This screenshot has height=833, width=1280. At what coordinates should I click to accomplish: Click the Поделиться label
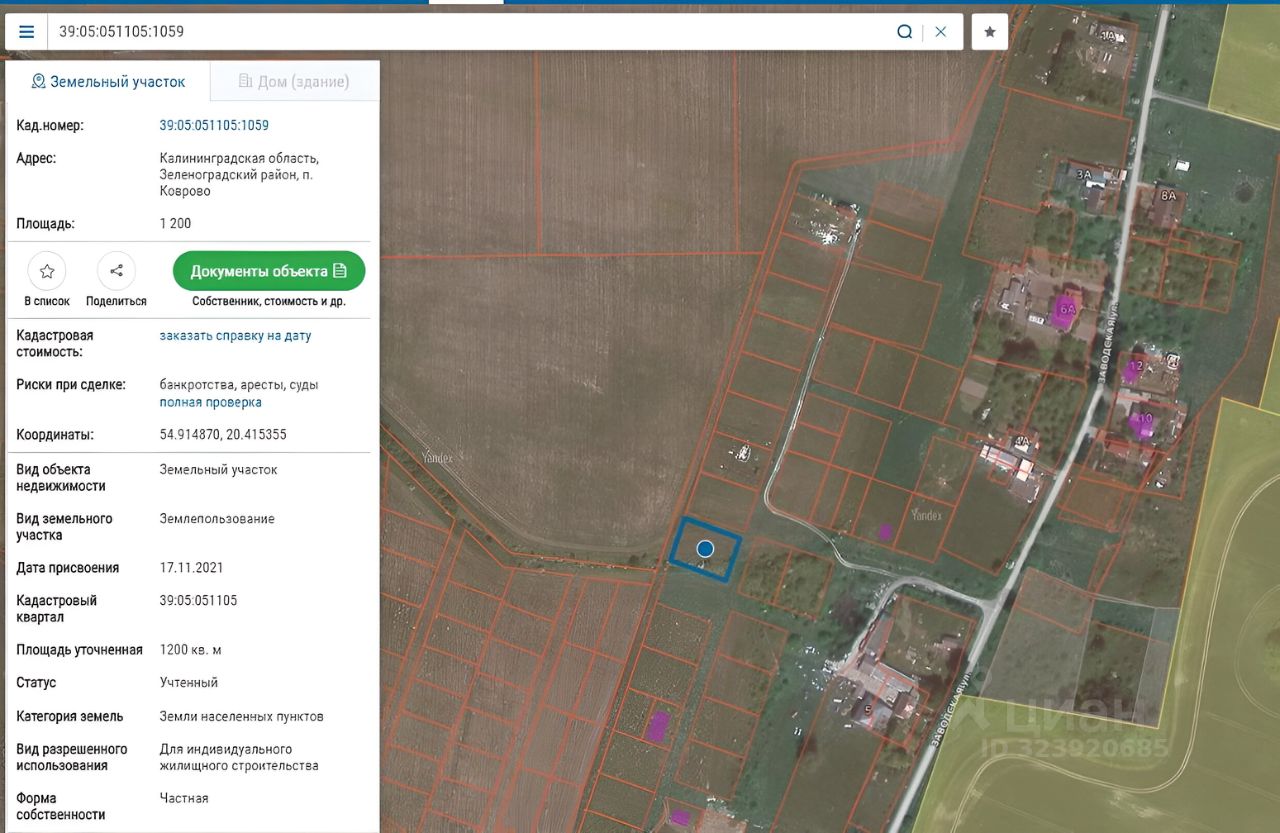point(116,301)
